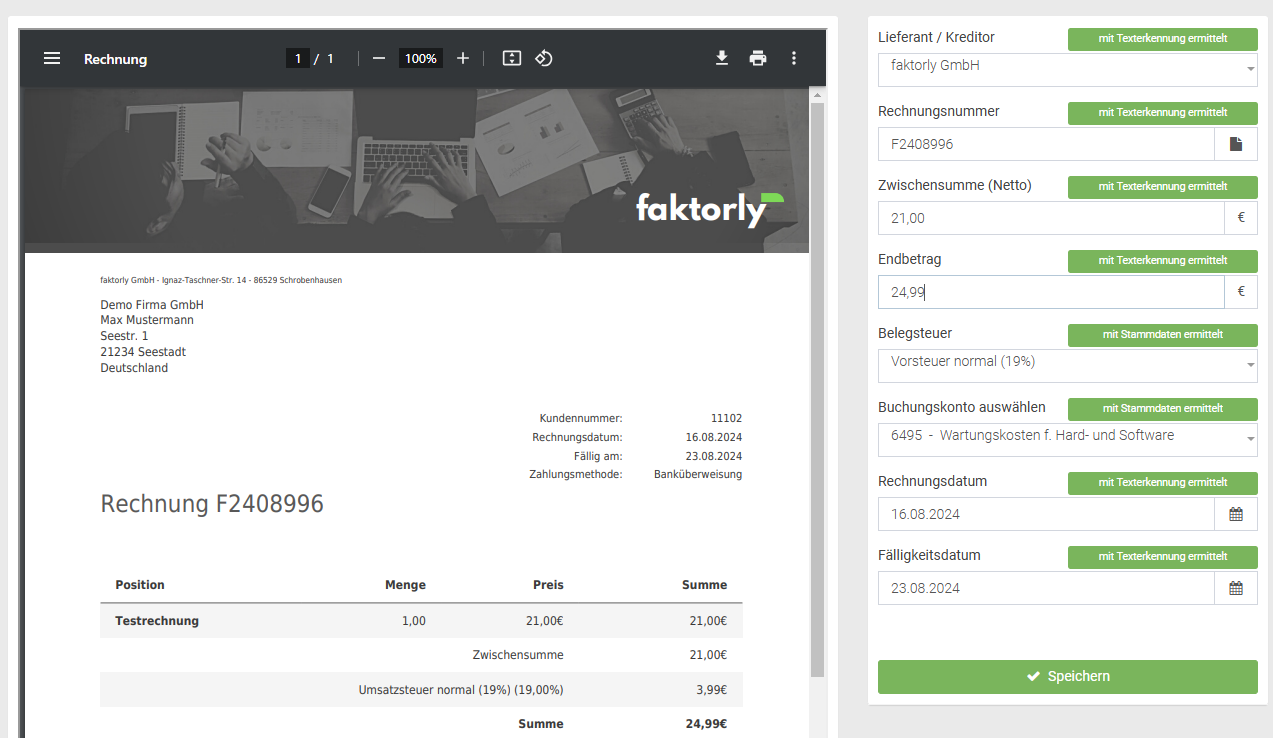Click the Fälligkeitsdatum date field

1046,588
